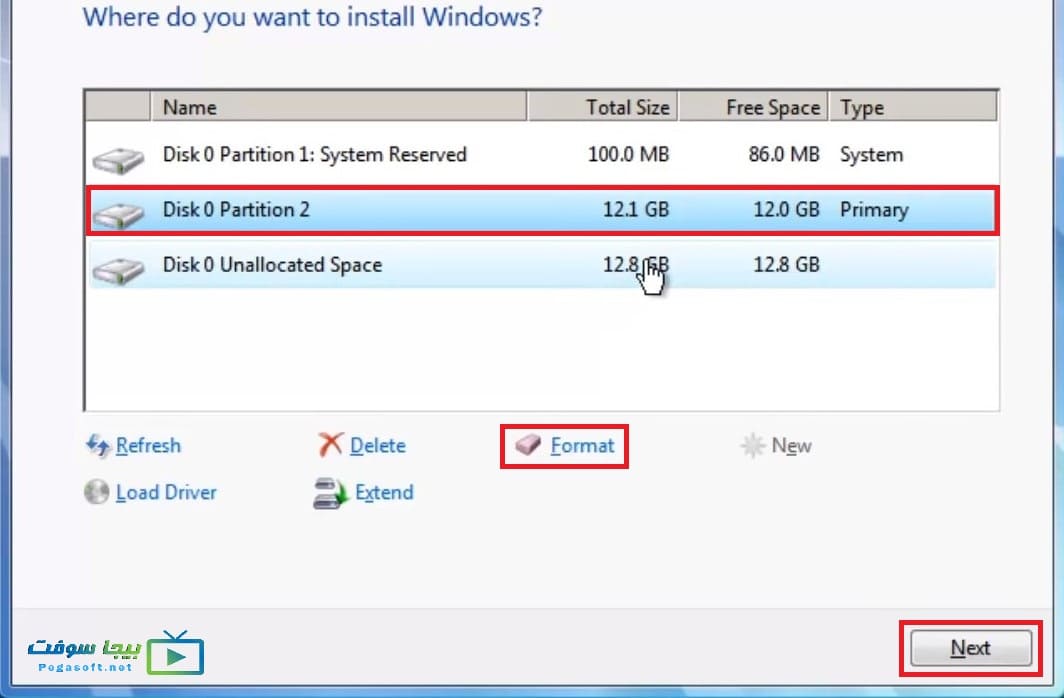
Task: Sort by the Free Space column header
Action: [753, 107]
